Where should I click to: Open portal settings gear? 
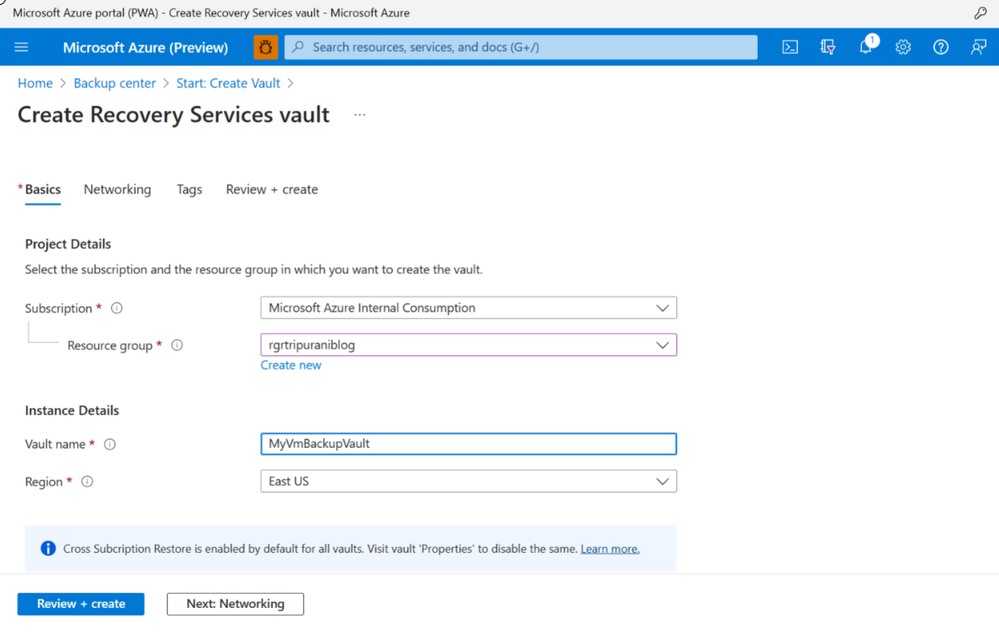903,47
